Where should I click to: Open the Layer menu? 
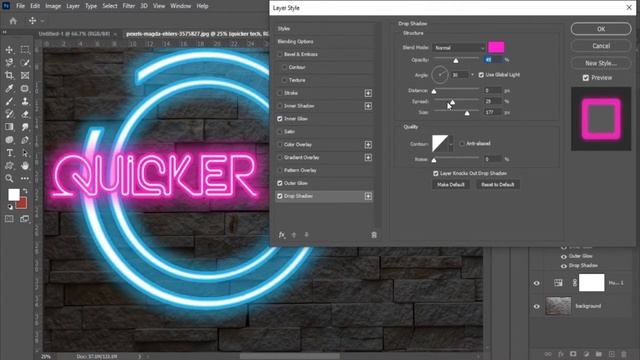coord(73,6)
